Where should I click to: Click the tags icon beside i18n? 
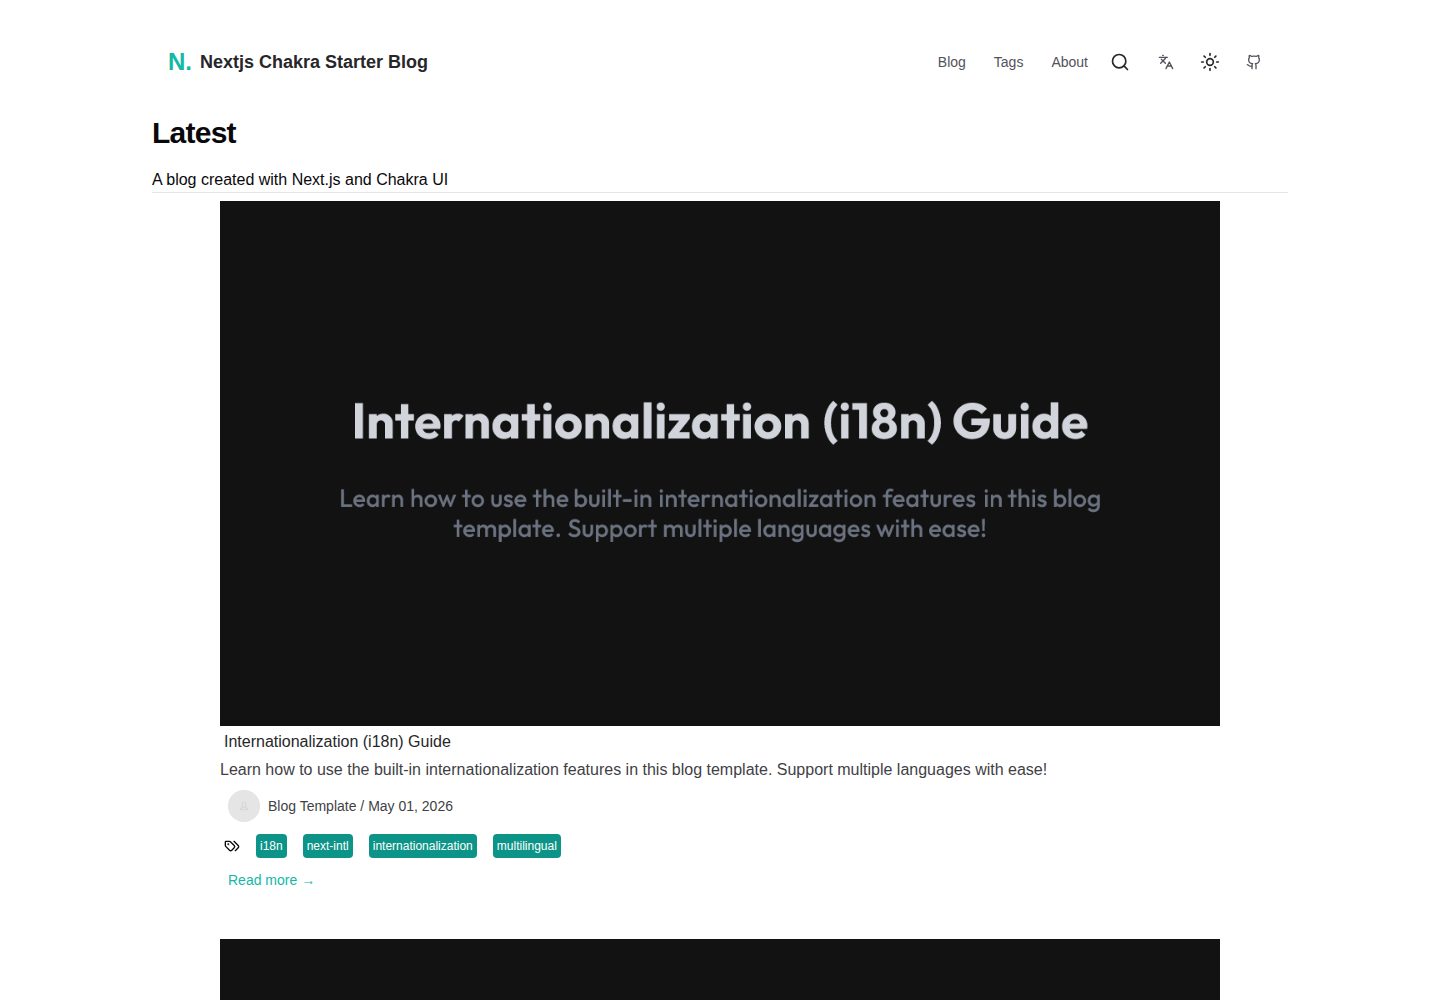pyautogui.click(x=232, y=846)
